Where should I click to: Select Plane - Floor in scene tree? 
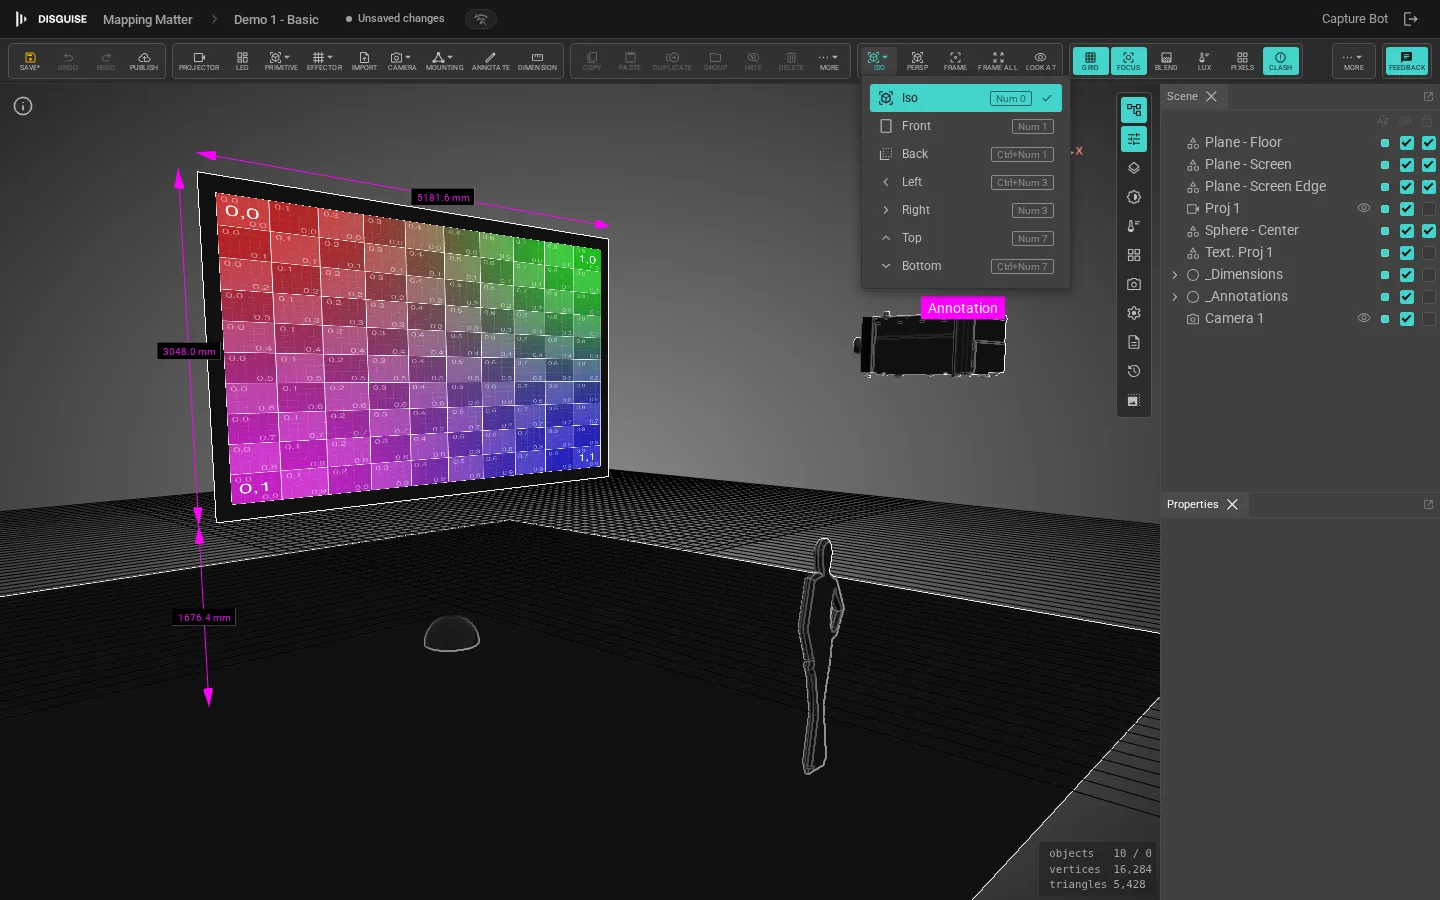point(1243,142)
